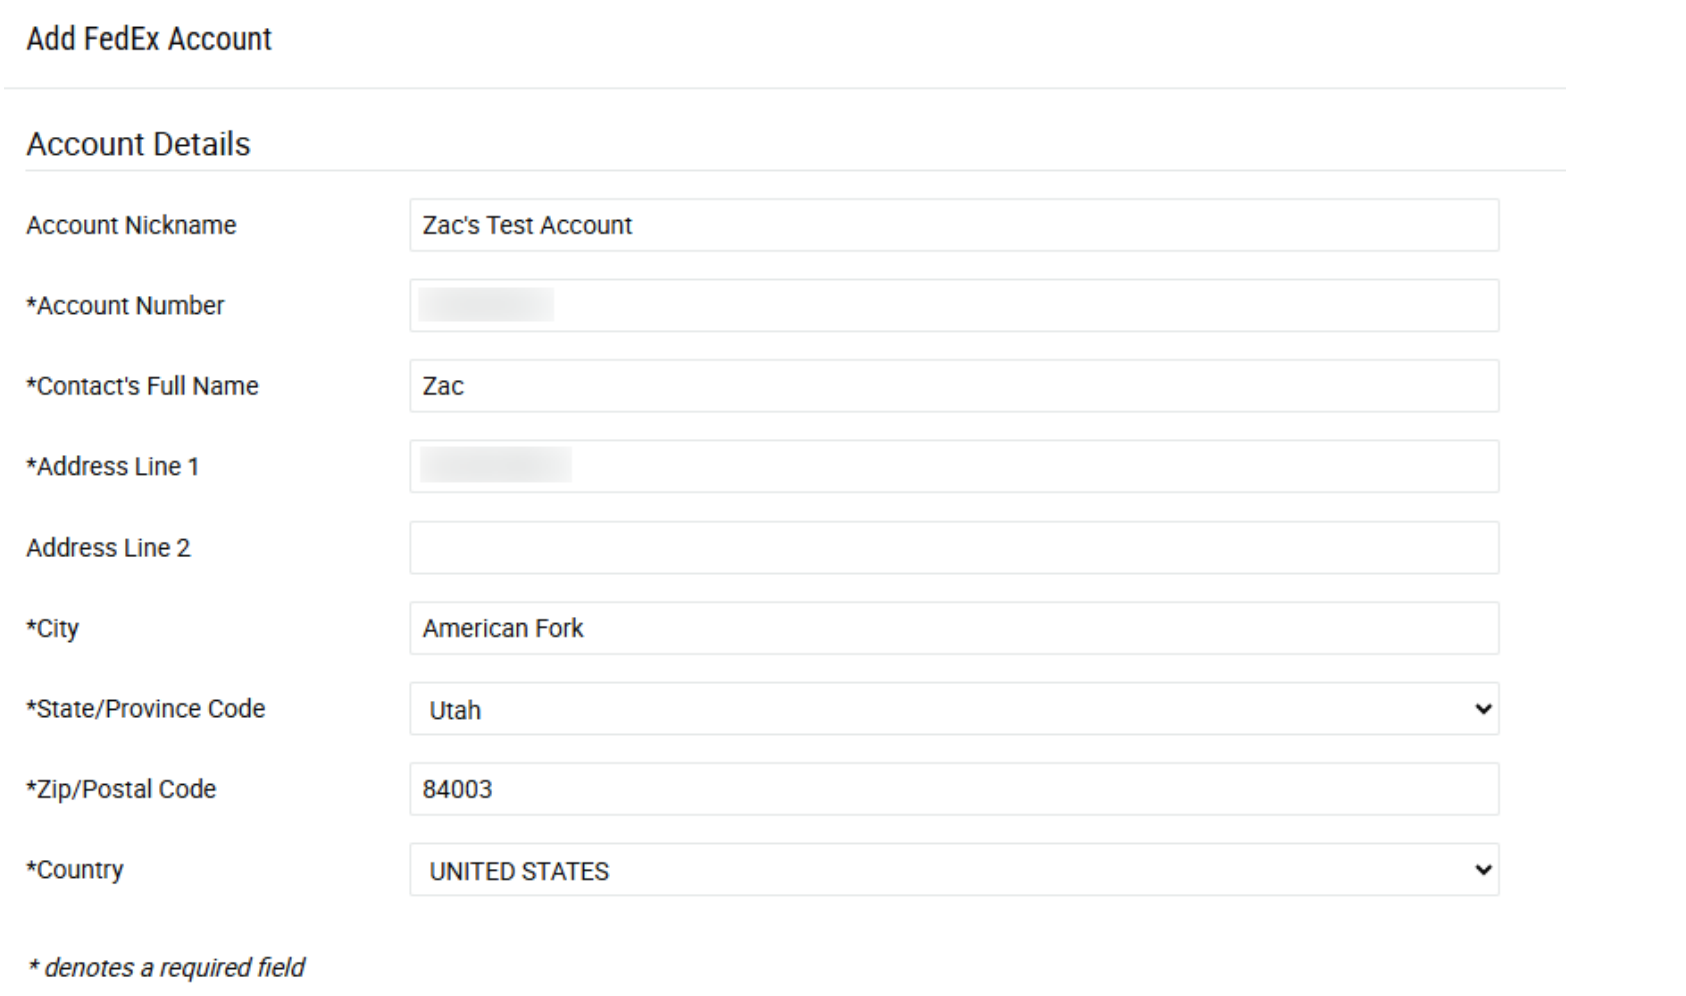1686x996 pixels.
Task: Click the Add FedEx Account heading
Action: [x=149, y=39]
